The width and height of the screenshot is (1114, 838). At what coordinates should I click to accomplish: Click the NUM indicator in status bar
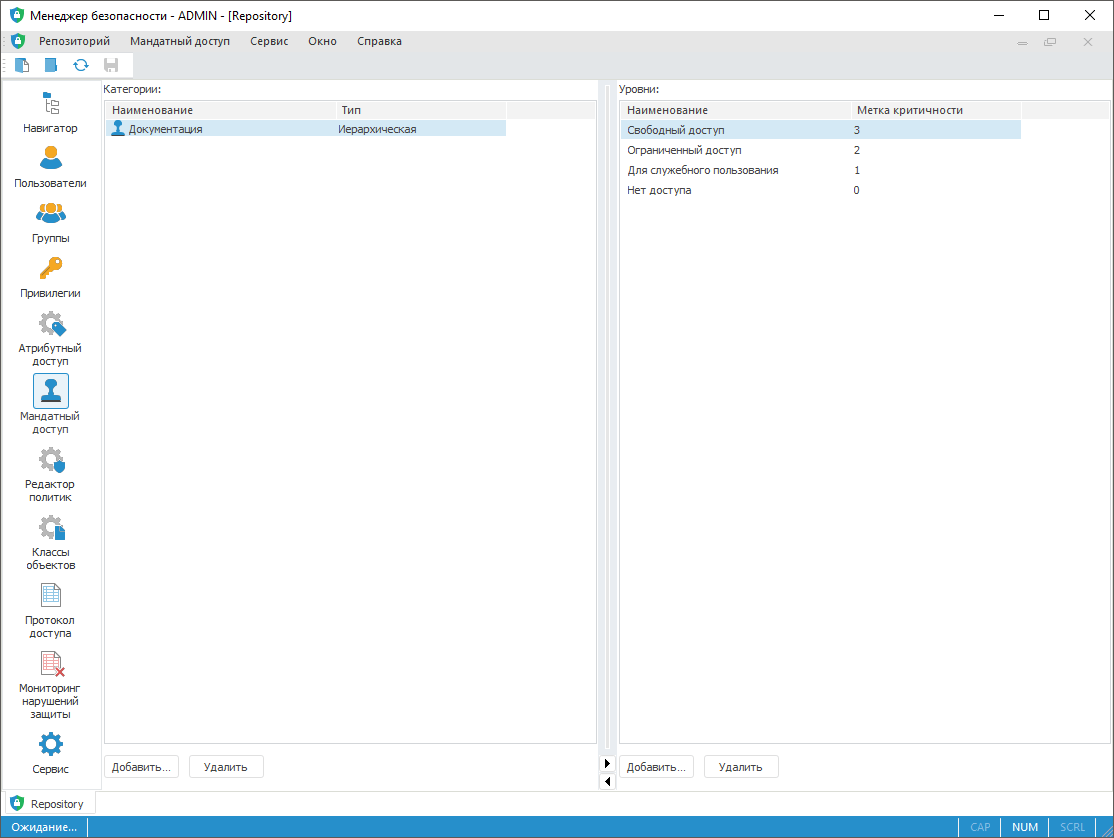coord(1024,827)
